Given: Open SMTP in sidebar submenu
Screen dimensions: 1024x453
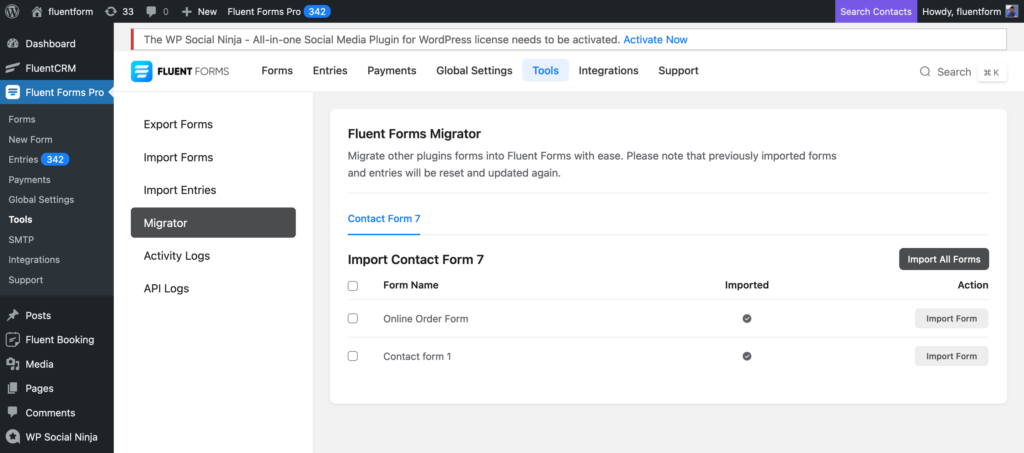Looking at the screenshot, I should (21, 240).
